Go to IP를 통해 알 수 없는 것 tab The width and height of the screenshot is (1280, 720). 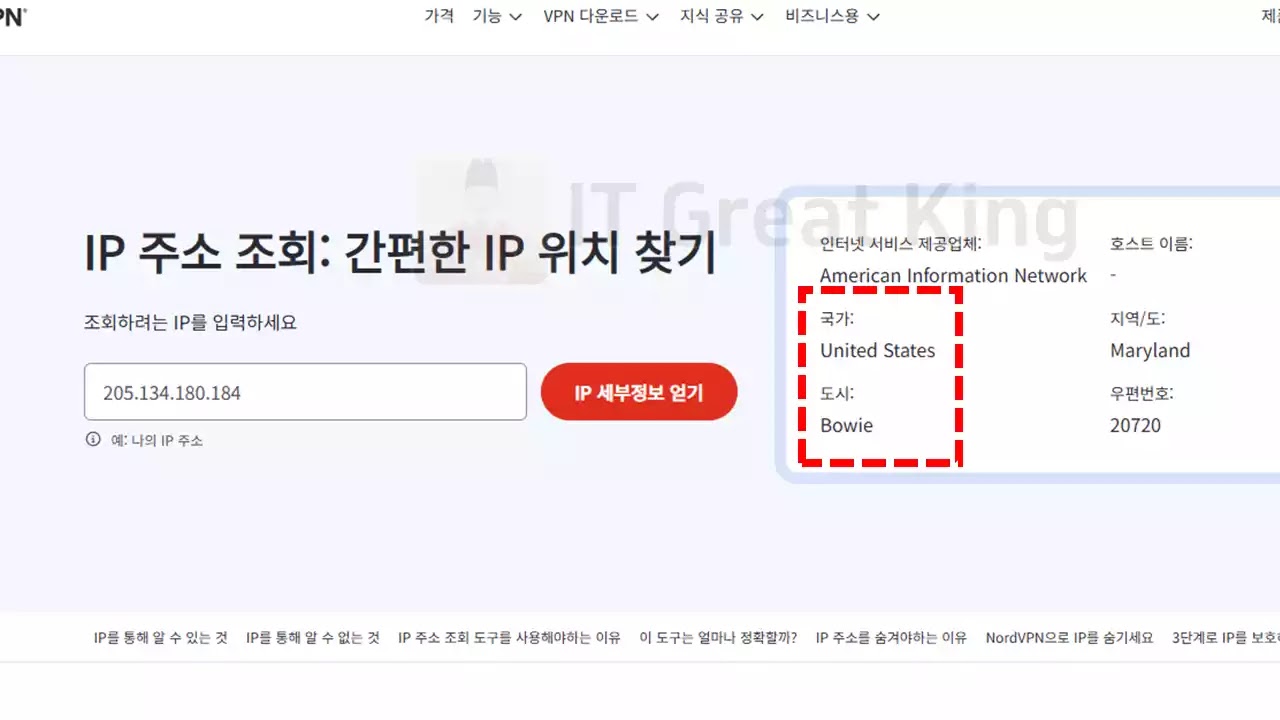click(x=313, y=637)
